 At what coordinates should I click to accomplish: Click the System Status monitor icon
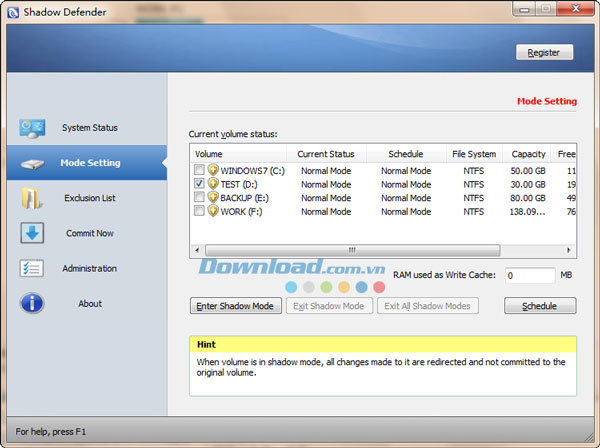click(32, 129)
